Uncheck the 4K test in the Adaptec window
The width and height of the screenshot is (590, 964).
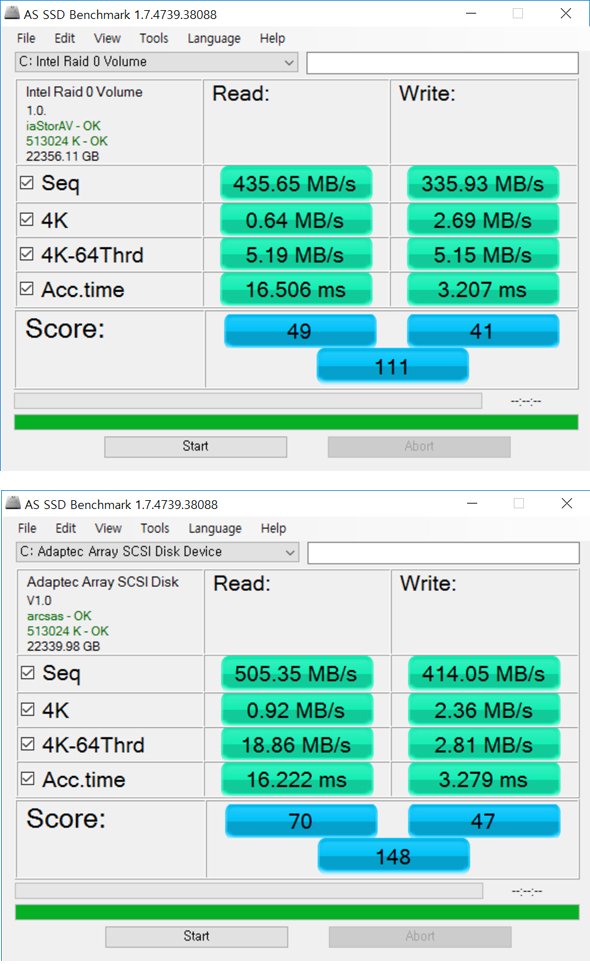click(x=28, y=709)
